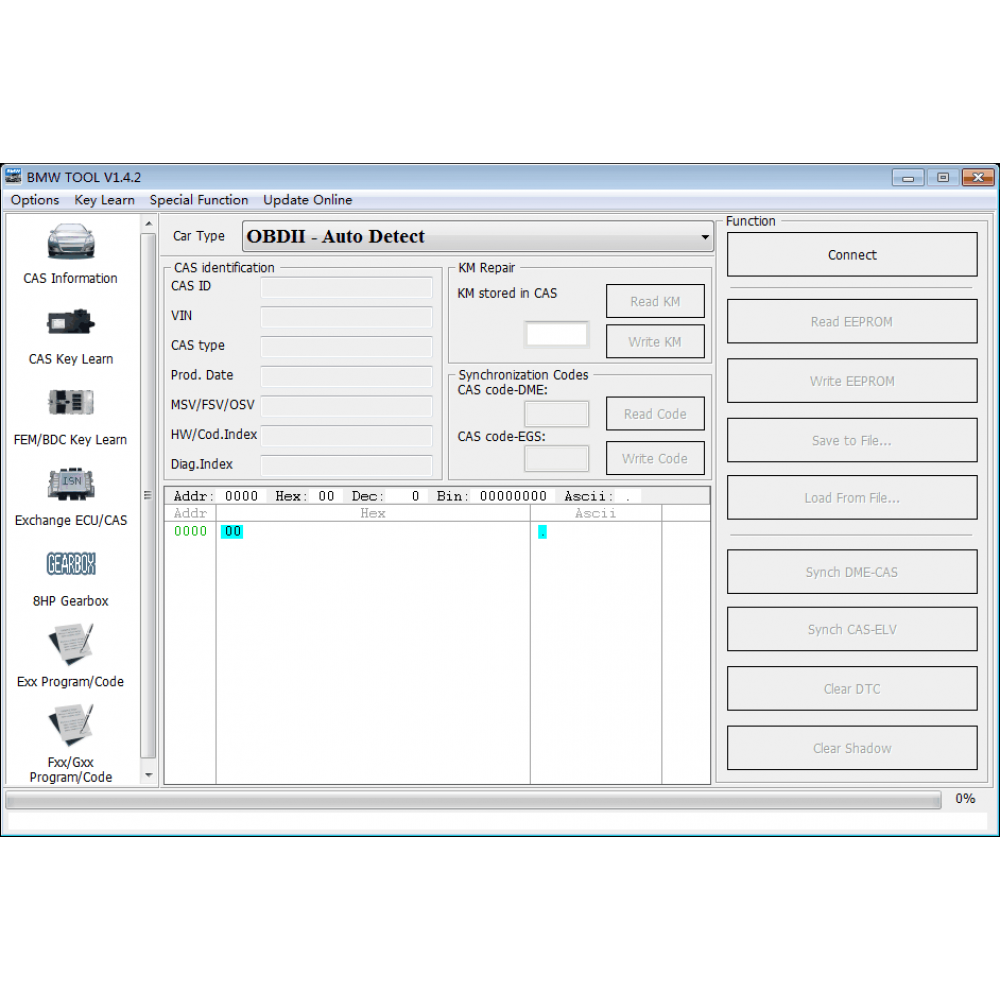Expand the Car Type dropdown

705,238
